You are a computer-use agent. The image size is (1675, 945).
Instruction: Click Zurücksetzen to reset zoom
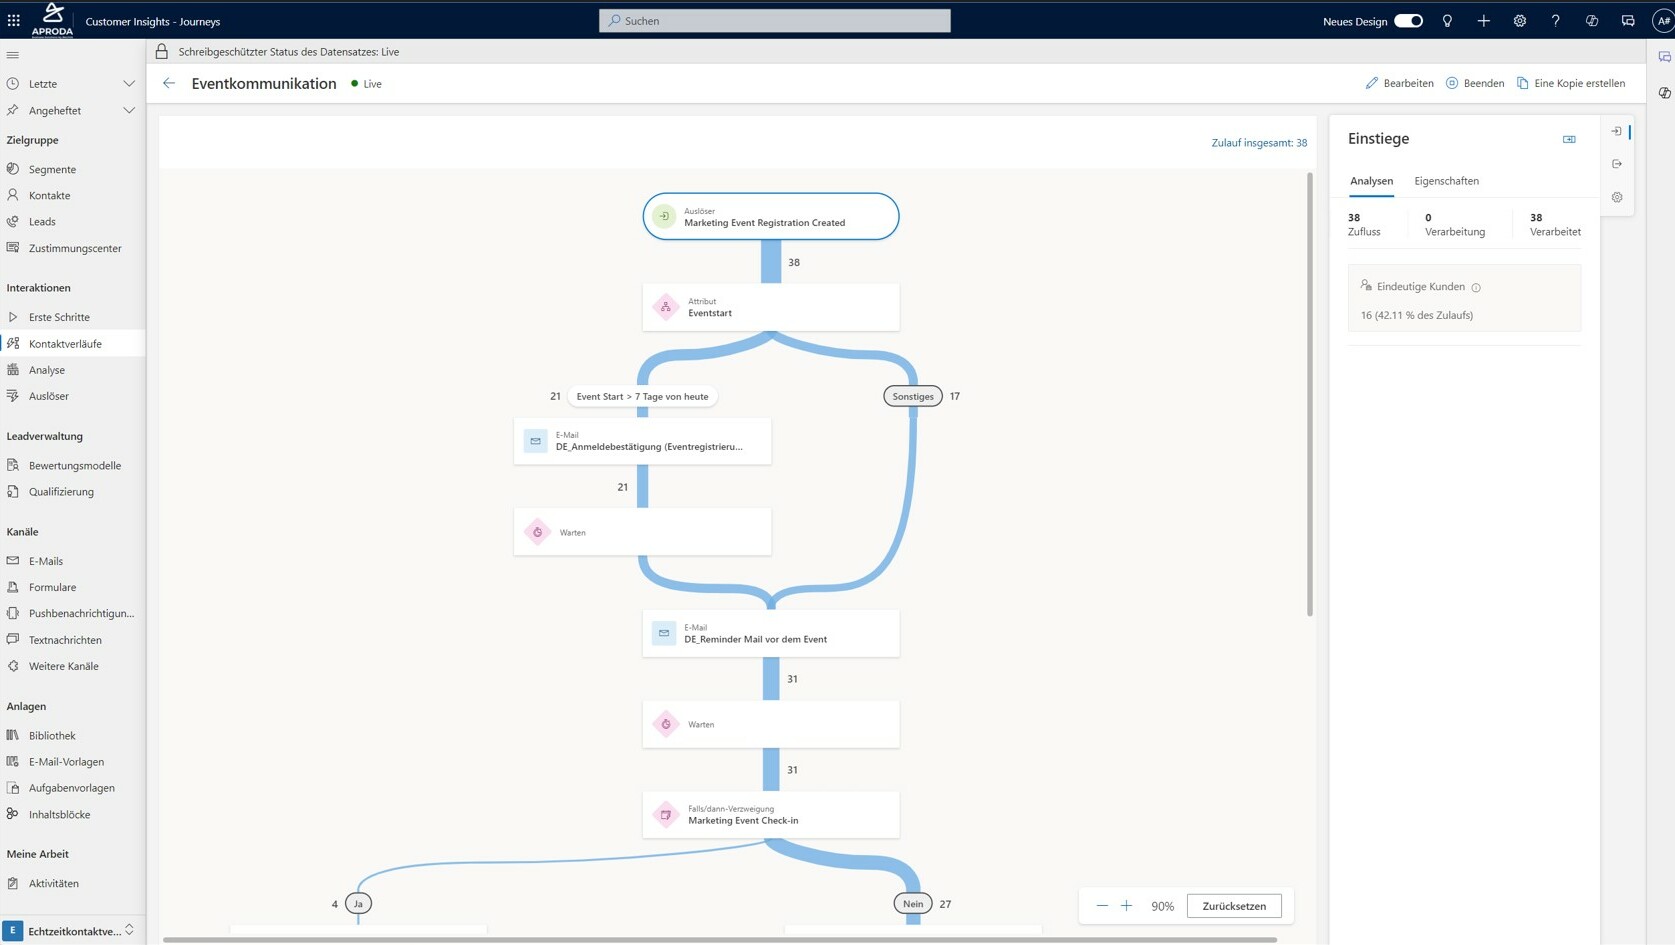[1233, 906]
